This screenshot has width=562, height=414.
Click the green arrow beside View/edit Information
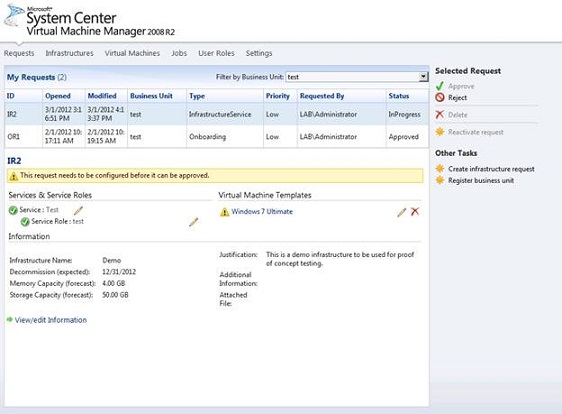point(10,319)
